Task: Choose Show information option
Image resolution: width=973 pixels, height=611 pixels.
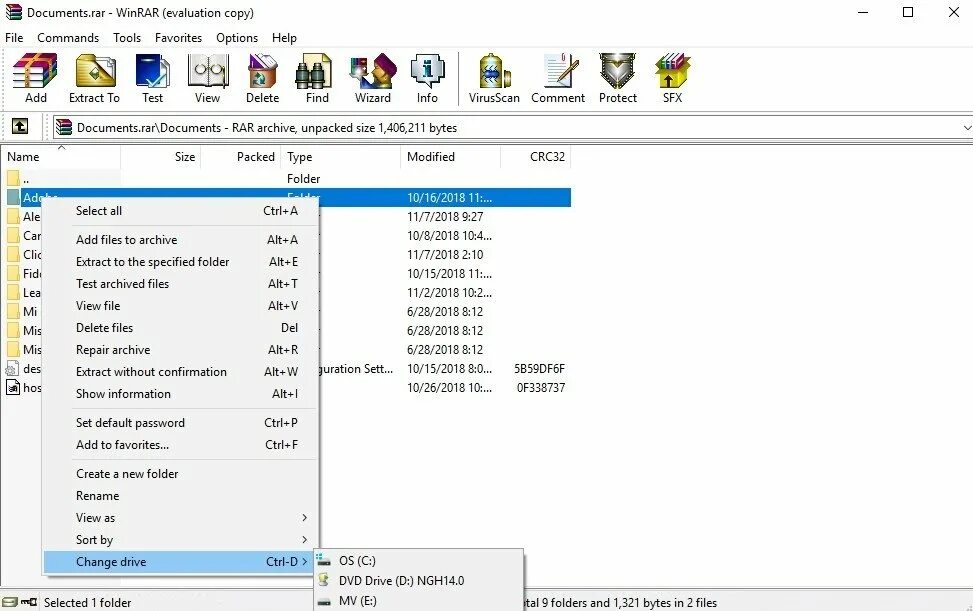Action: tap(181, 394)
